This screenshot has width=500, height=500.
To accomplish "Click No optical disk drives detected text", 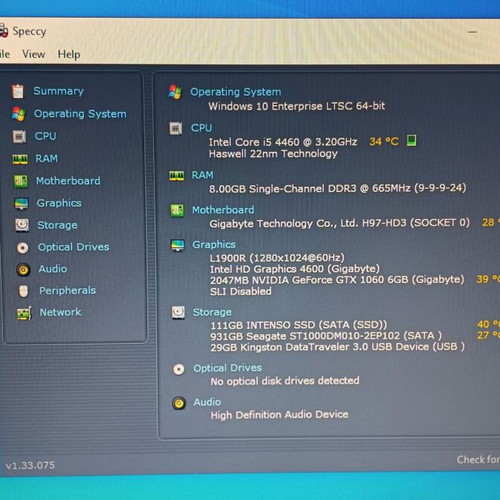I will tap(285, 381).
